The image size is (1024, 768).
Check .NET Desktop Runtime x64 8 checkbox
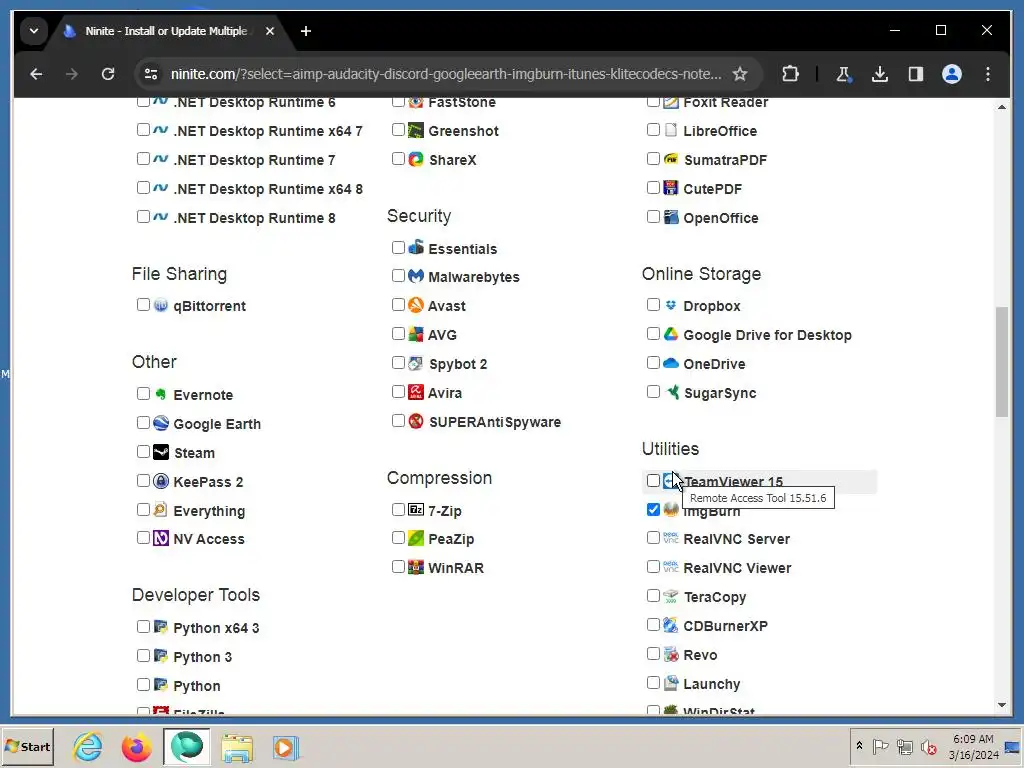[143, 187]
